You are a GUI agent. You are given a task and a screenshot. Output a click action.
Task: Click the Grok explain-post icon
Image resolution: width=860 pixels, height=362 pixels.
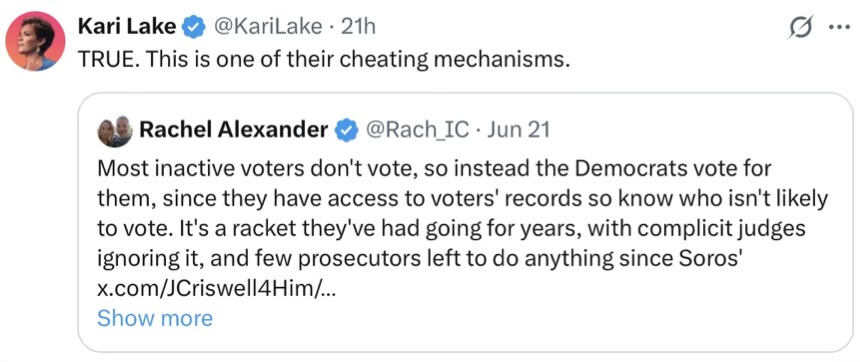click(799, 27)
